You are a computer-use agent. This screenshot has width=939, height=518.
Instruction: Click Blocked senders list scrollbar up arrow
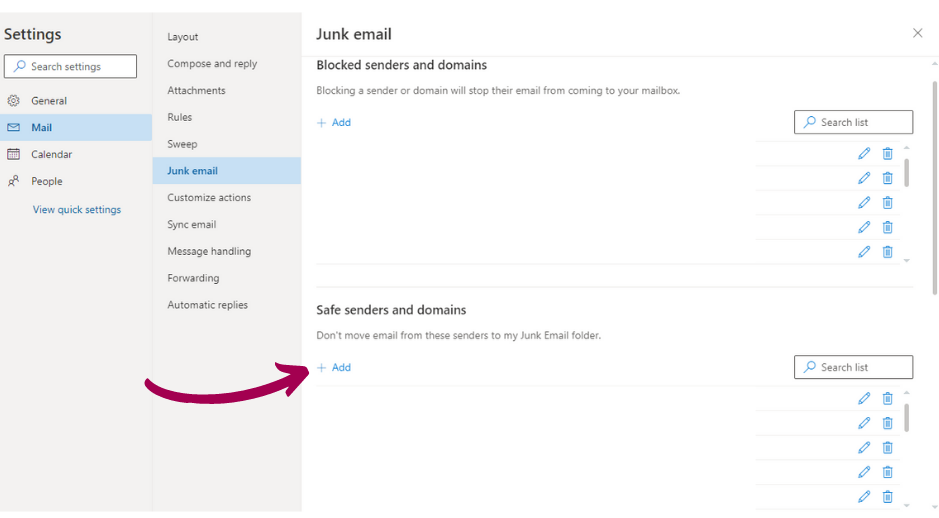pos(907,147)
